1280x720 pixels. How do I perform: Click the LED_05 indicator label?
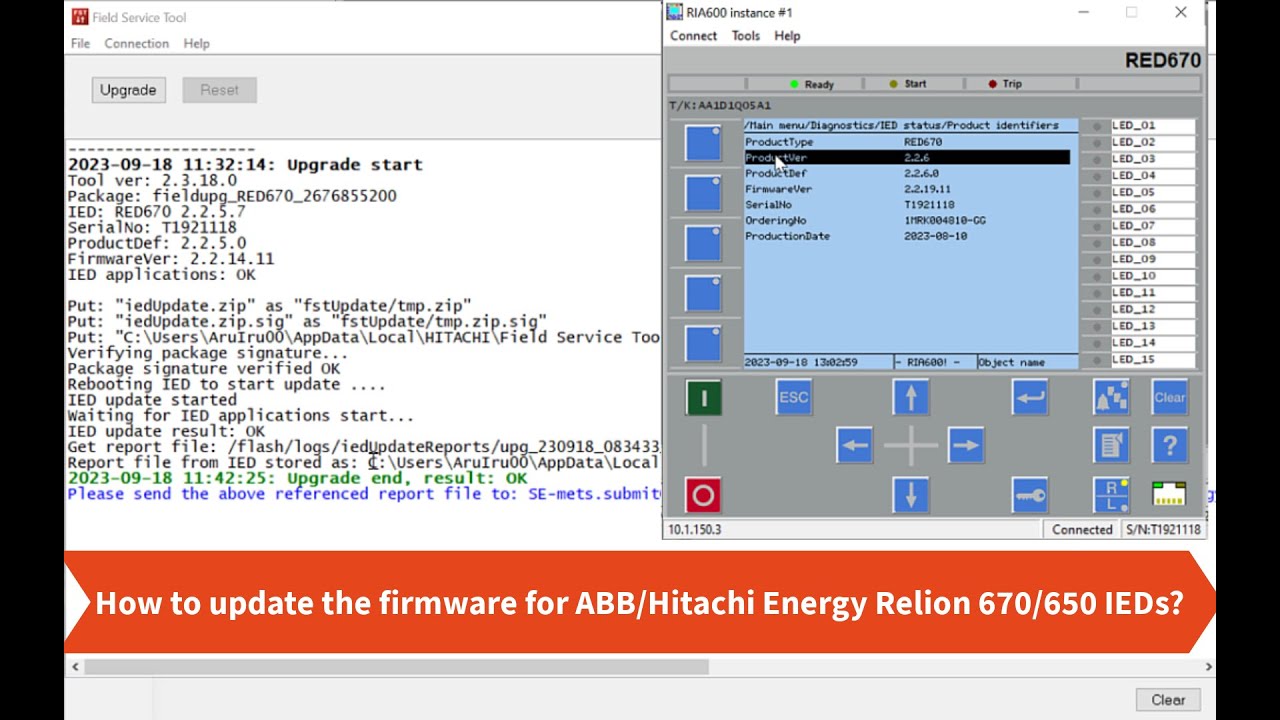1152,192
